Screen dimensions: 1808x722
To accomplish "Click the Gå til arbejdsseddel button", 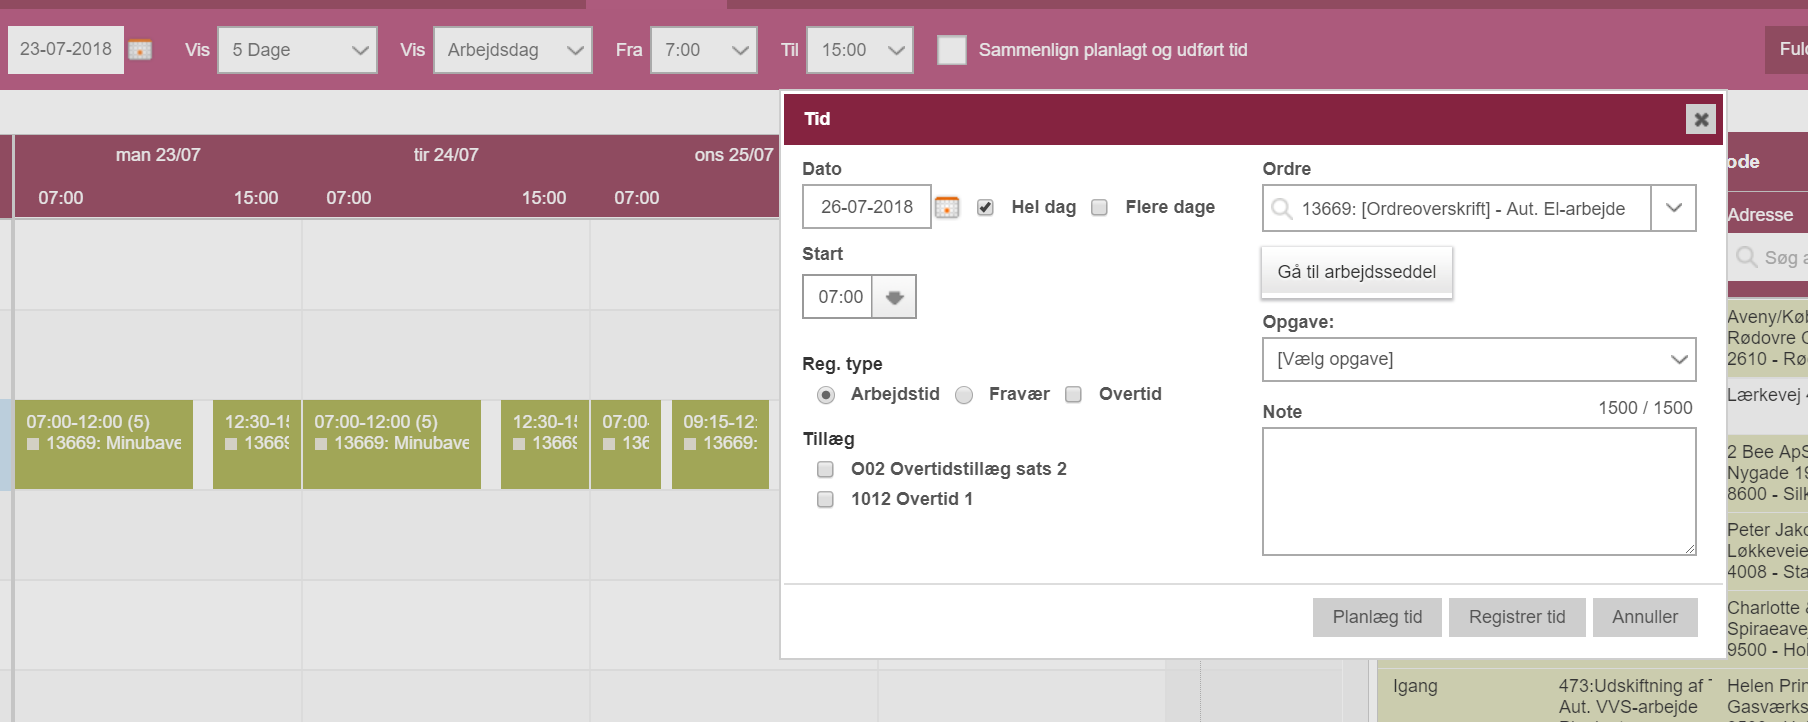I will tap(1356, 272).
